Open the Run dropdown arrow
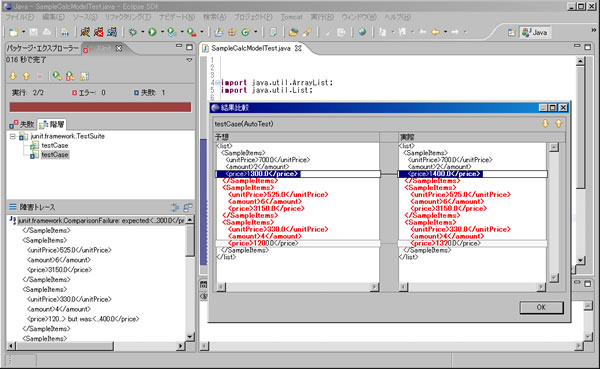The height and width of the screenshot is (369, 600). (162, 32)
